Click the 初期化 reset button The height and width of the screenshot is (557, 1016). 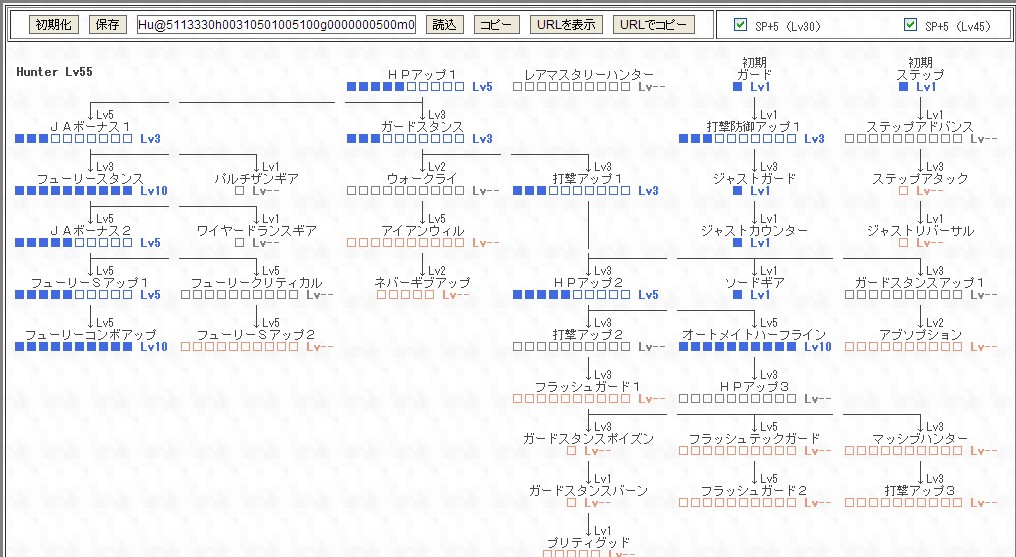click(55, 25)
